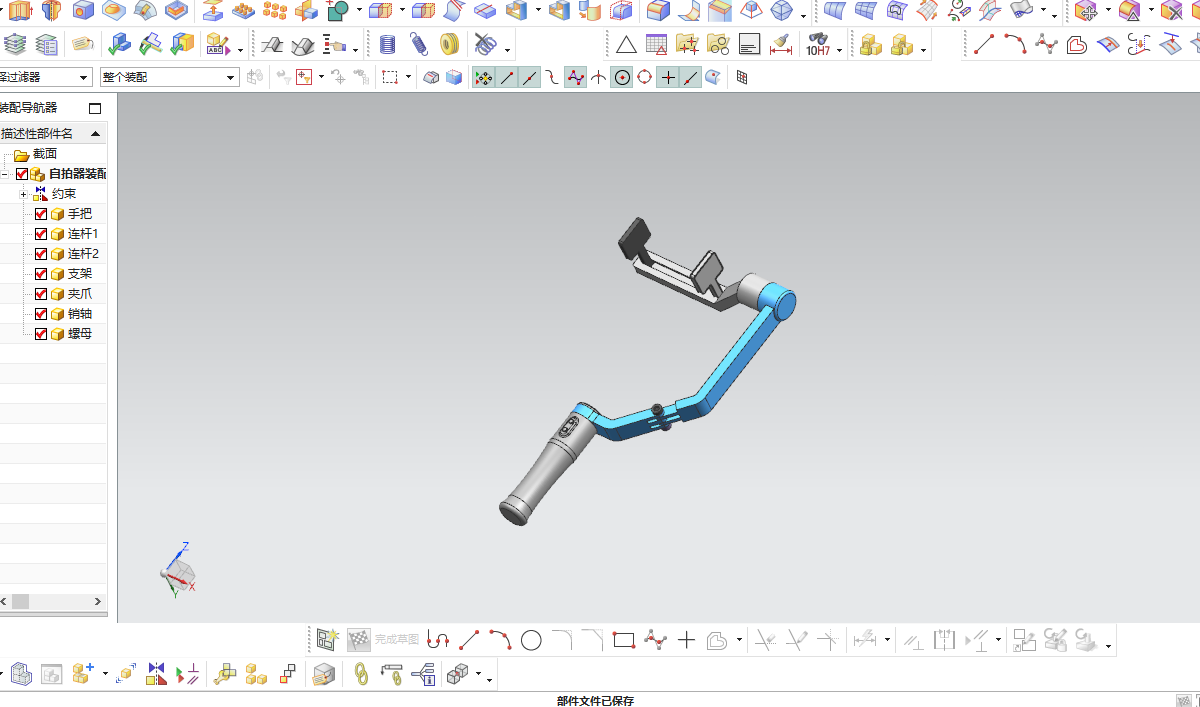Open the dropdown arrow beside the rectangle selection icon
The width and height of the screenshot is (1200, 707).
click(x=409, y=77)
